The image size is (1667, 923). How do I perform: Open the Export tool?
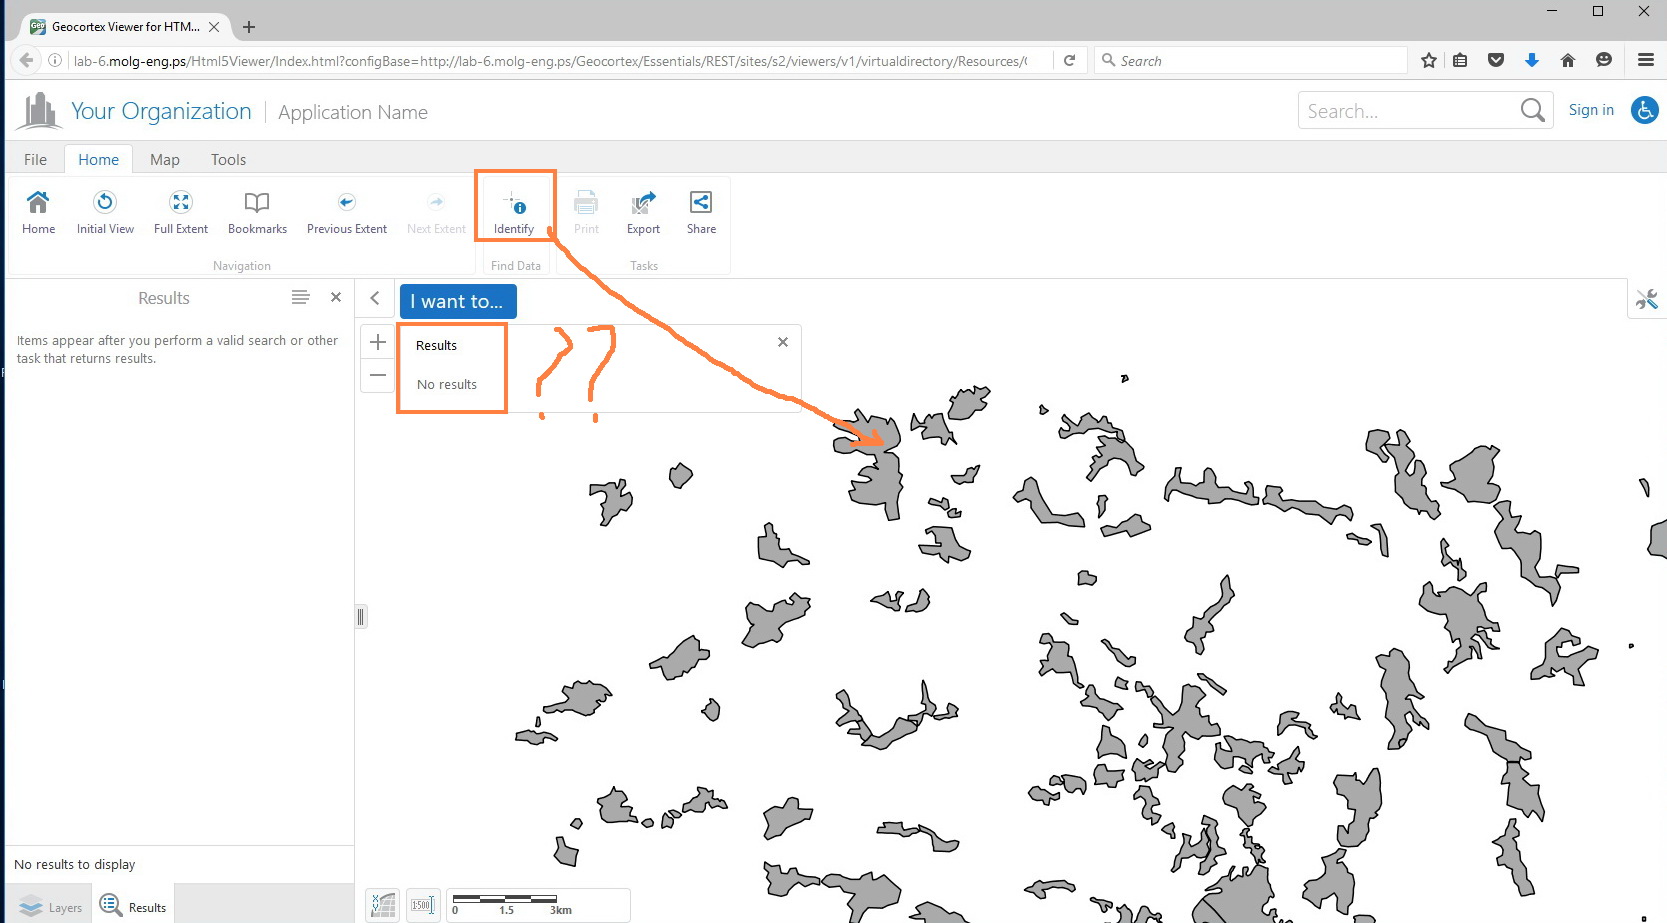pos(643,212)
